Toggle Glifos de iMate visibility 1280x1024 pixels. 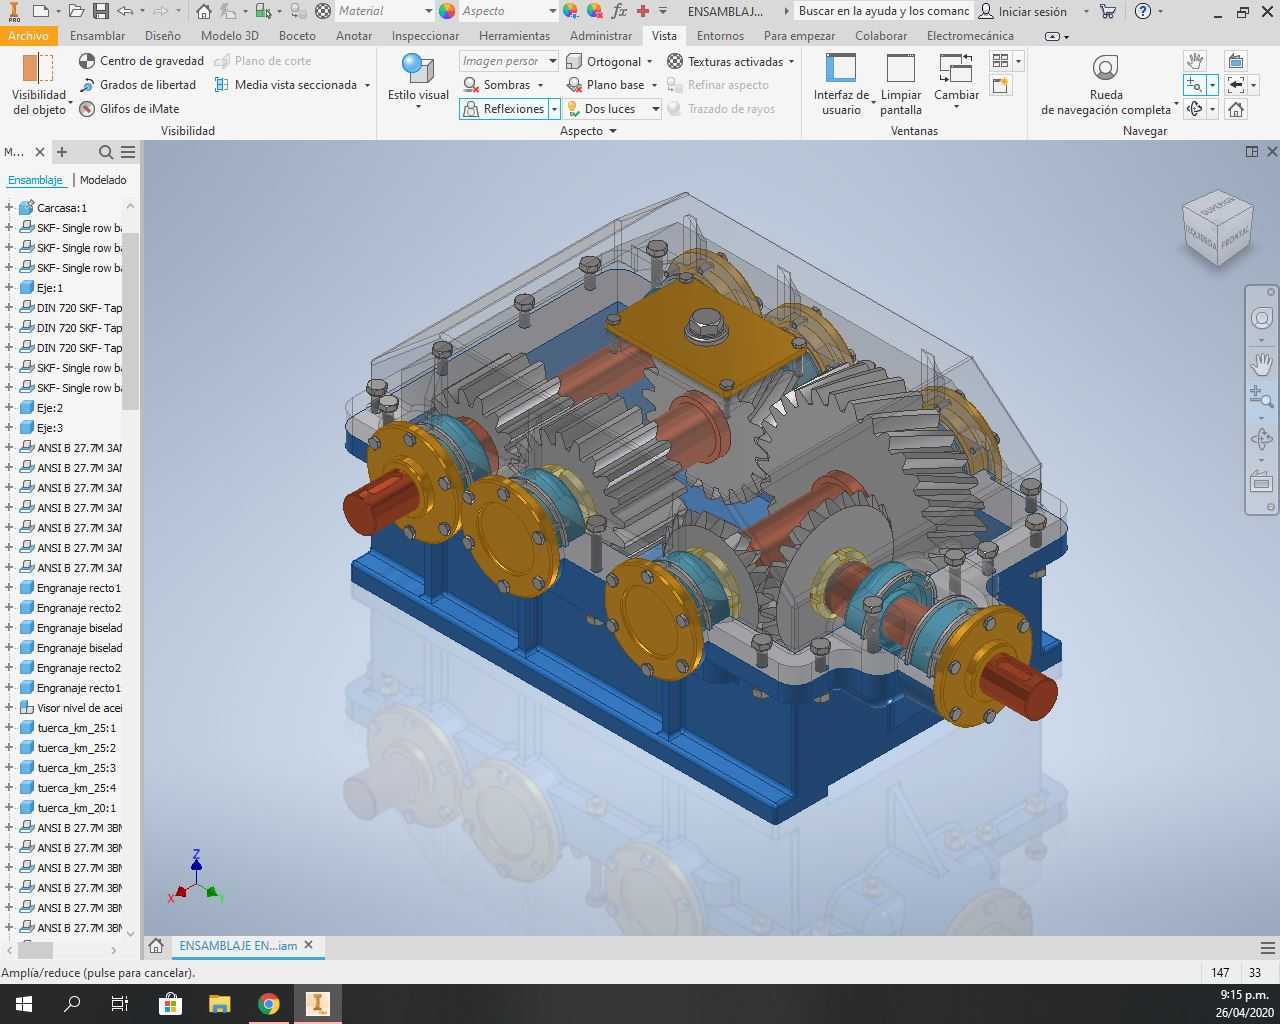tap(129, 109)
